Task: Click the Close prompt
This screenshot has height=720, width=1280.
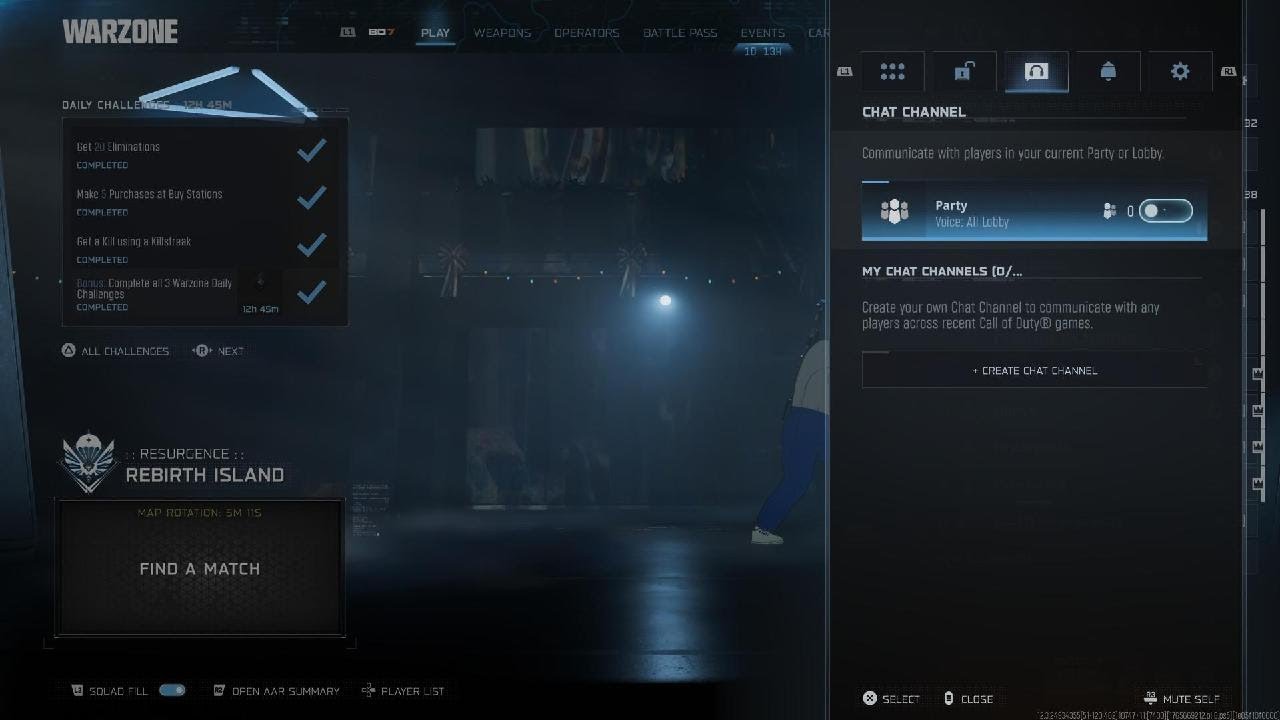Action: [968, 699]
